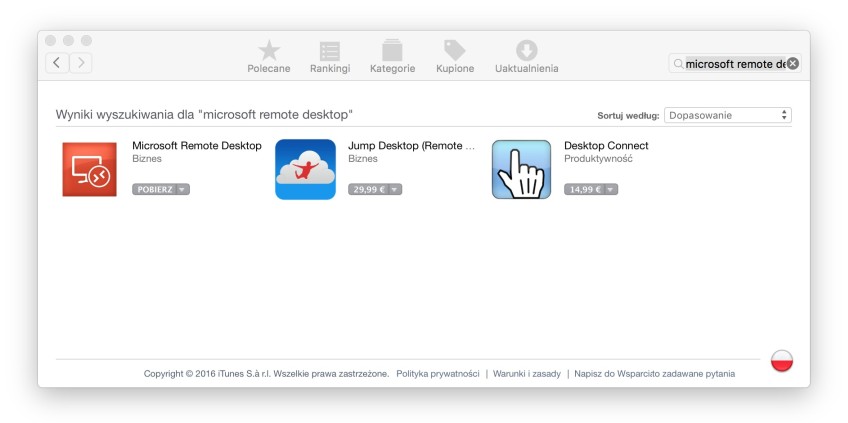Click the 14,99 € price button
The image size is (848, 423).
click(584, 189)
